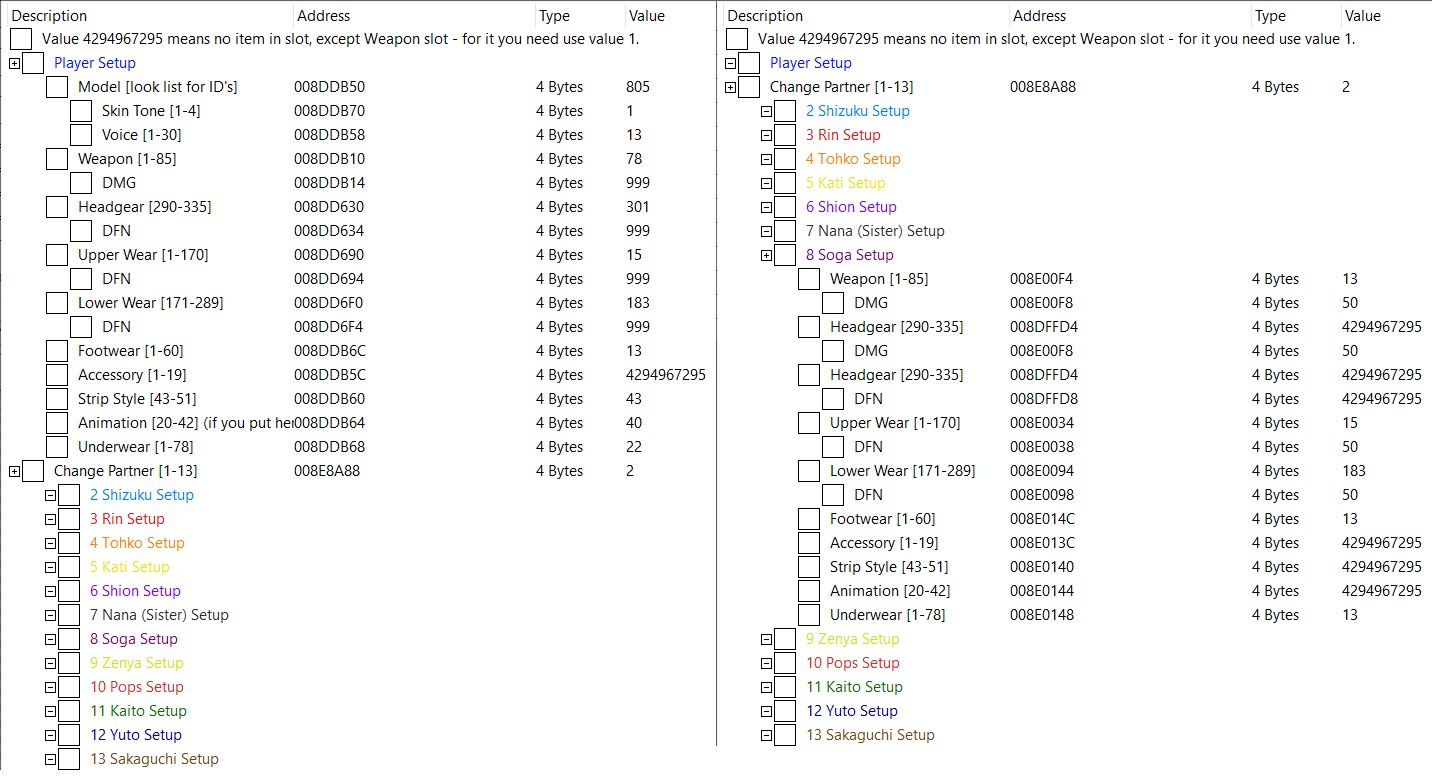Enable the Weapon checkbox at address 008E00F4

(x=809, y=279)
